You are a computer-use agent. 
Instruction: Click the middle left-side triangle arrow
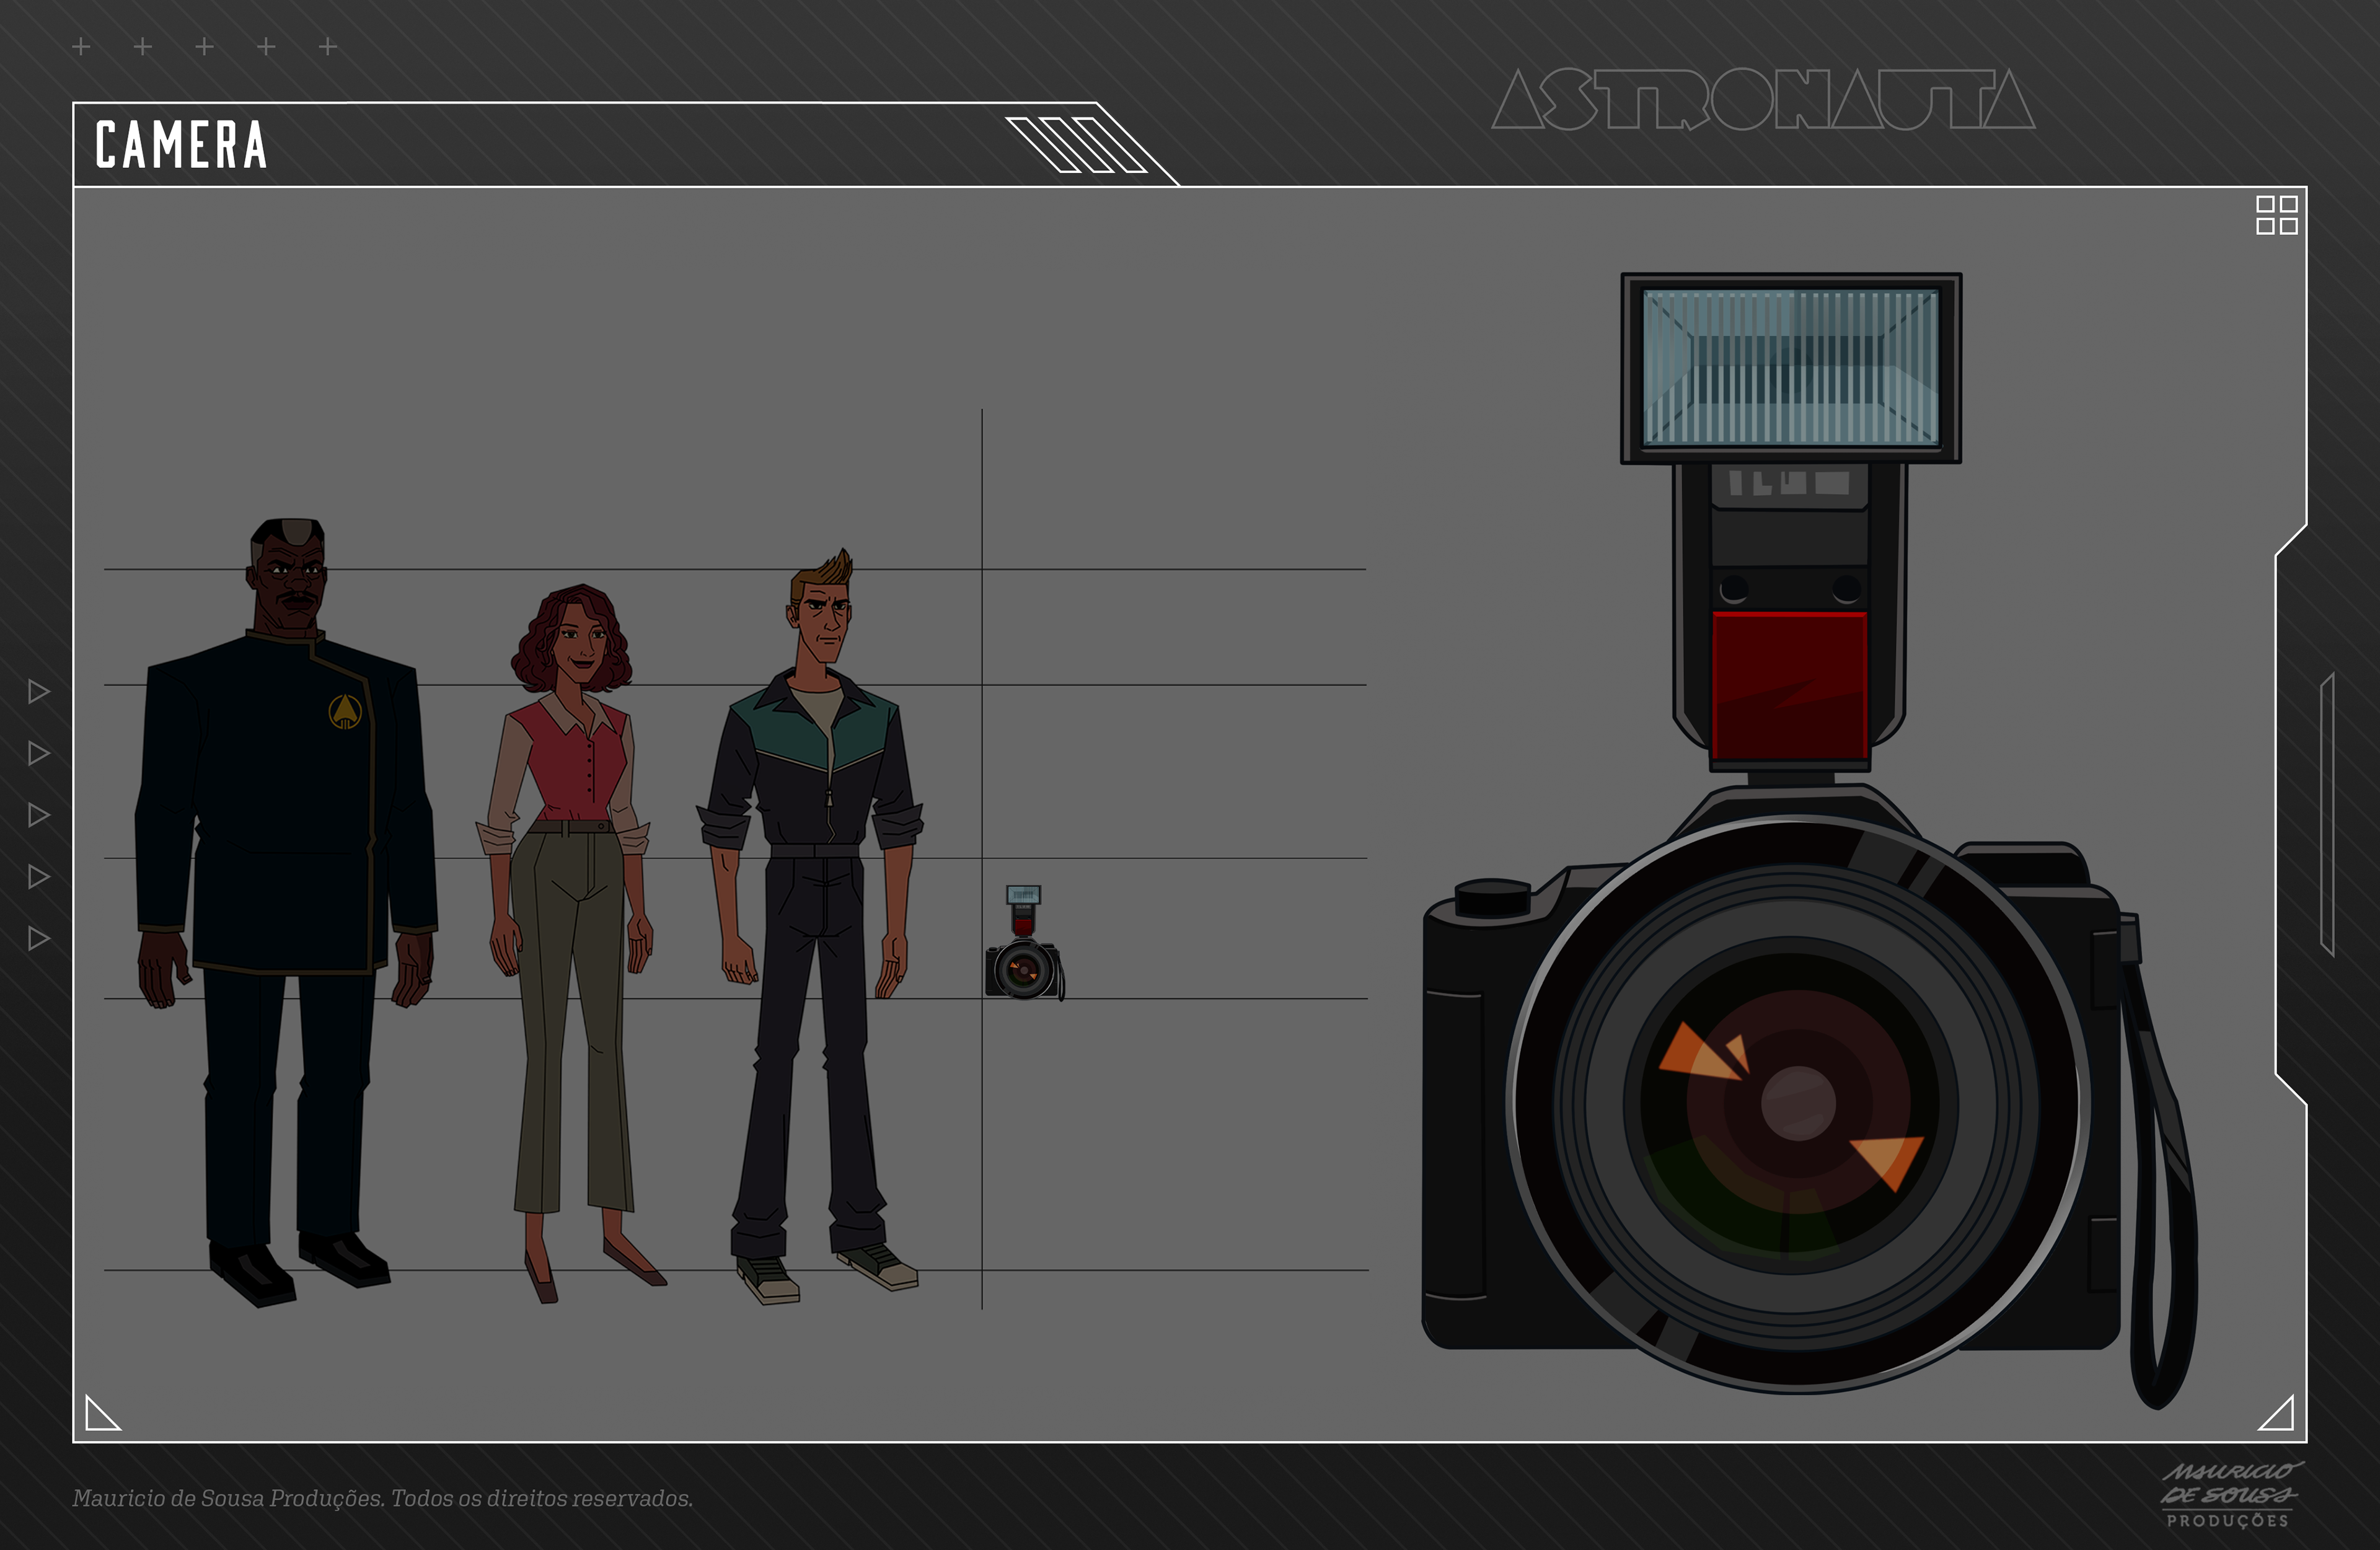(x=38, y=815)
